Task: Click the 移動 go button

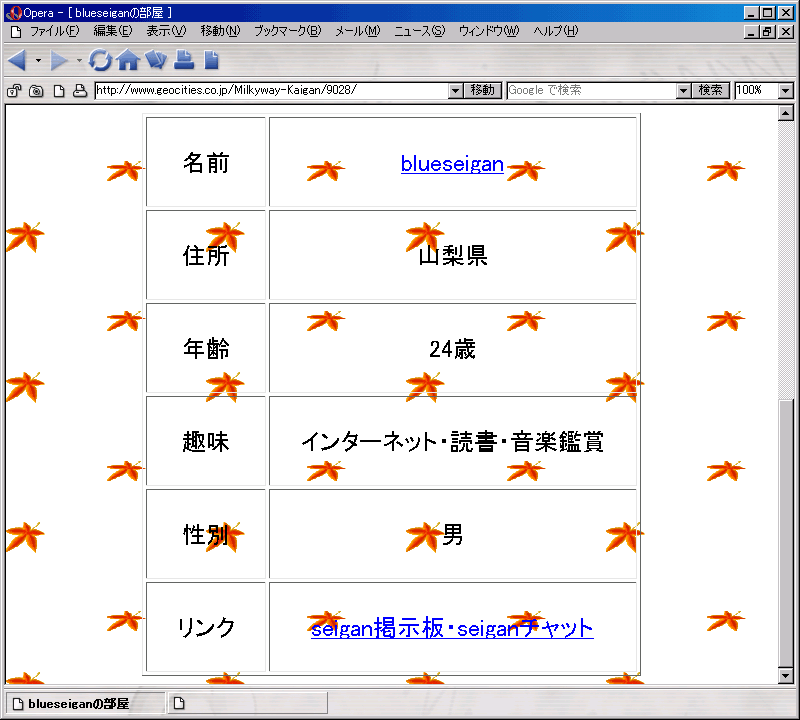Action: 483,90
